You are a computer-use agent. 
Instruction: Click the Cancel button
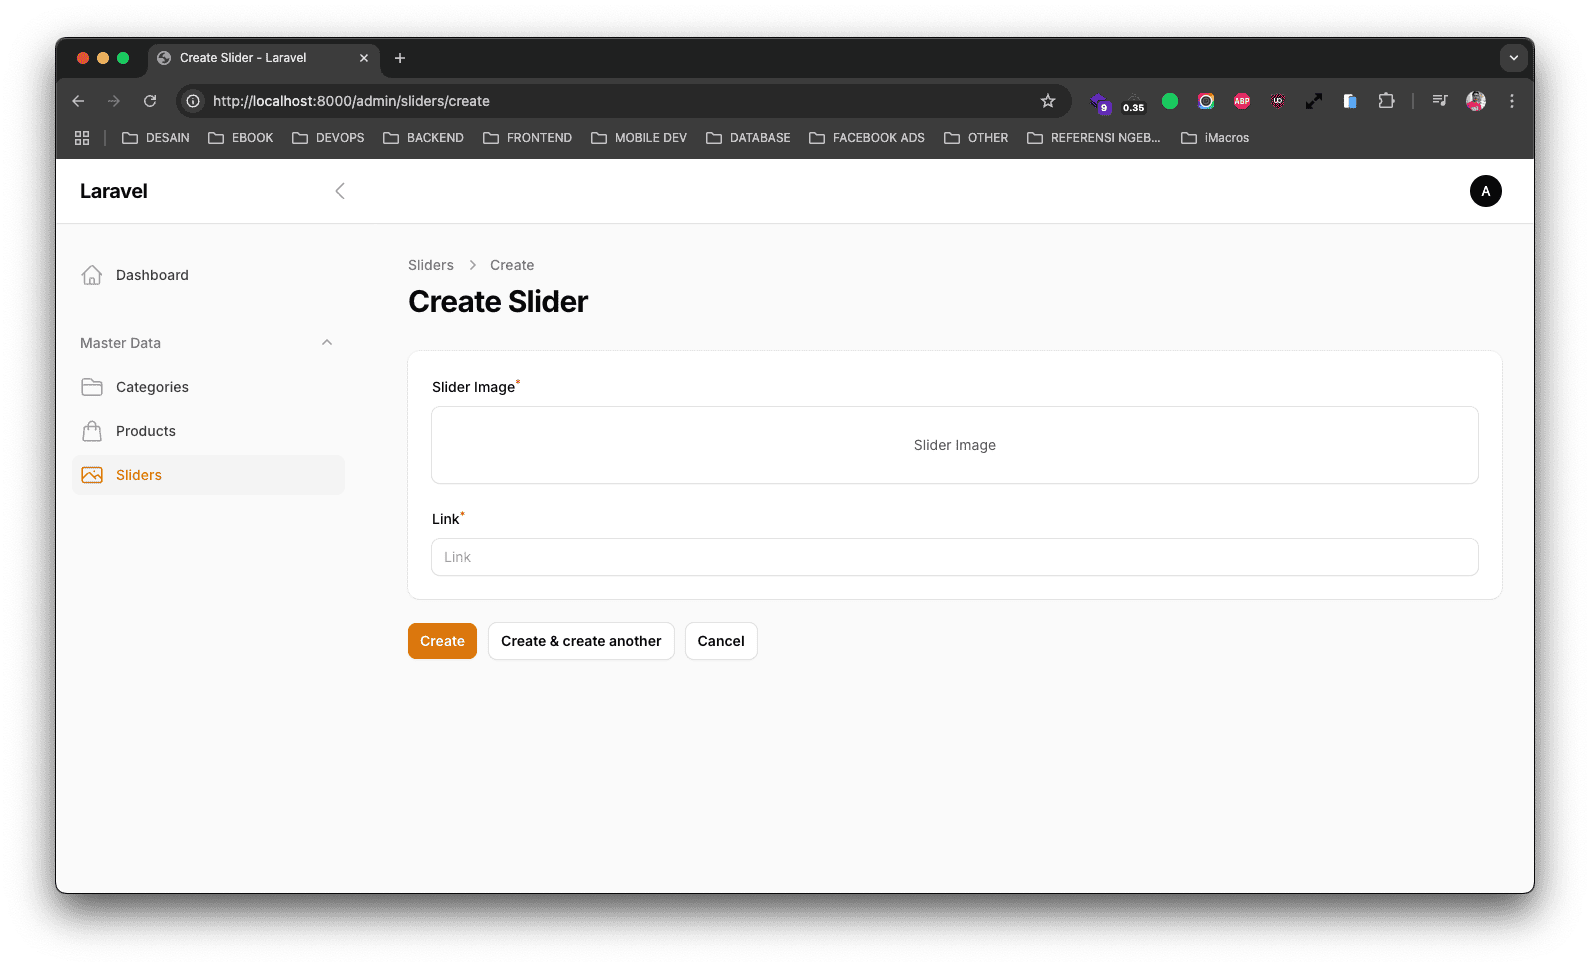click(721, 641)
